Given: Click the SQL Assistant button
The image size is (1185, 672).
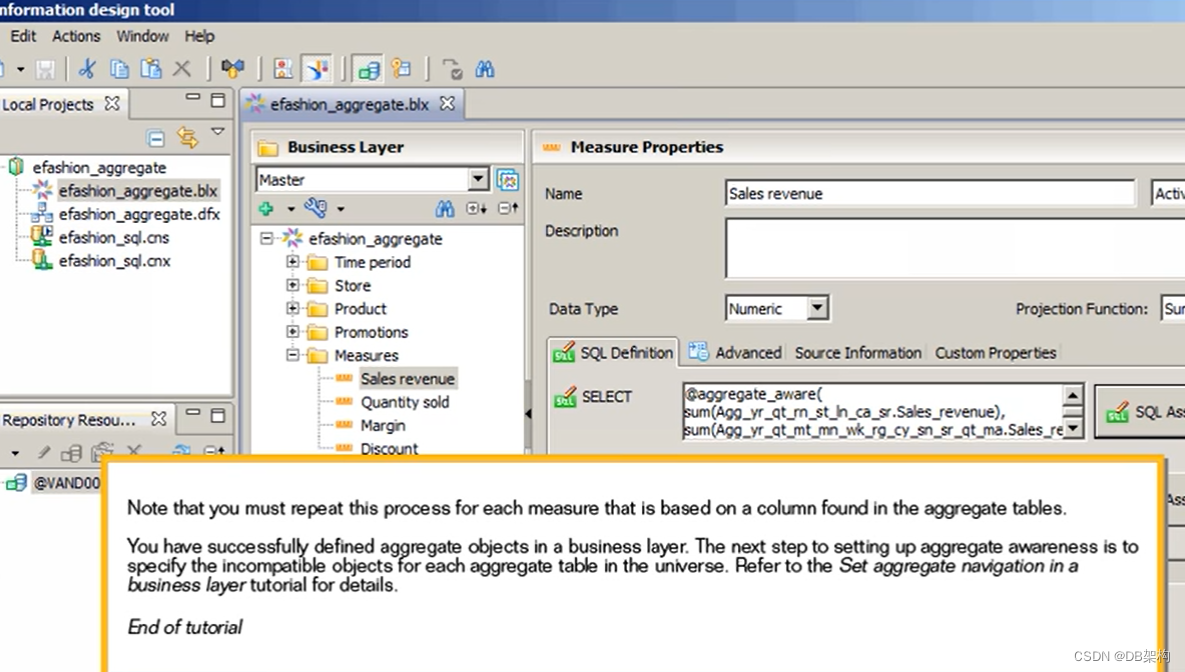Looking at the screenshot, I should coord(1142,412).
